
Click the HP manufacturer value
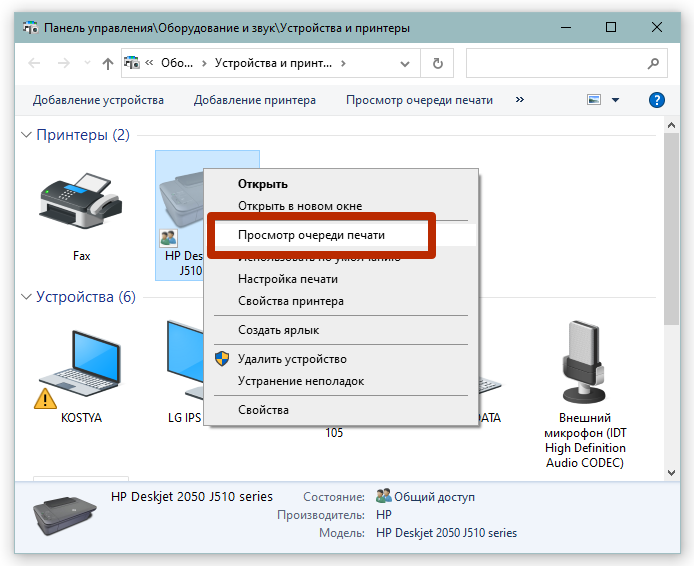click(x=384, y=515)
